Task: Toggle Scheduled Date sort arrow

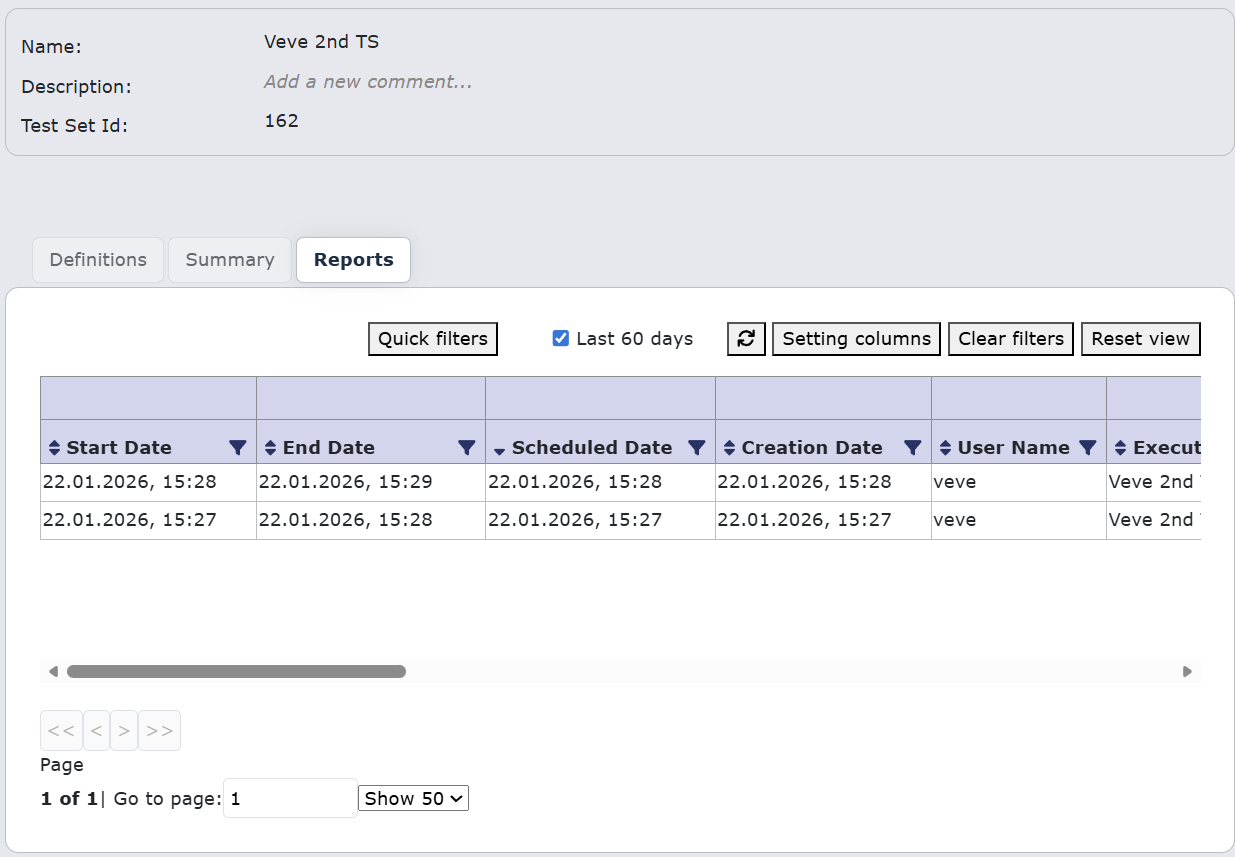Action: 499,450
